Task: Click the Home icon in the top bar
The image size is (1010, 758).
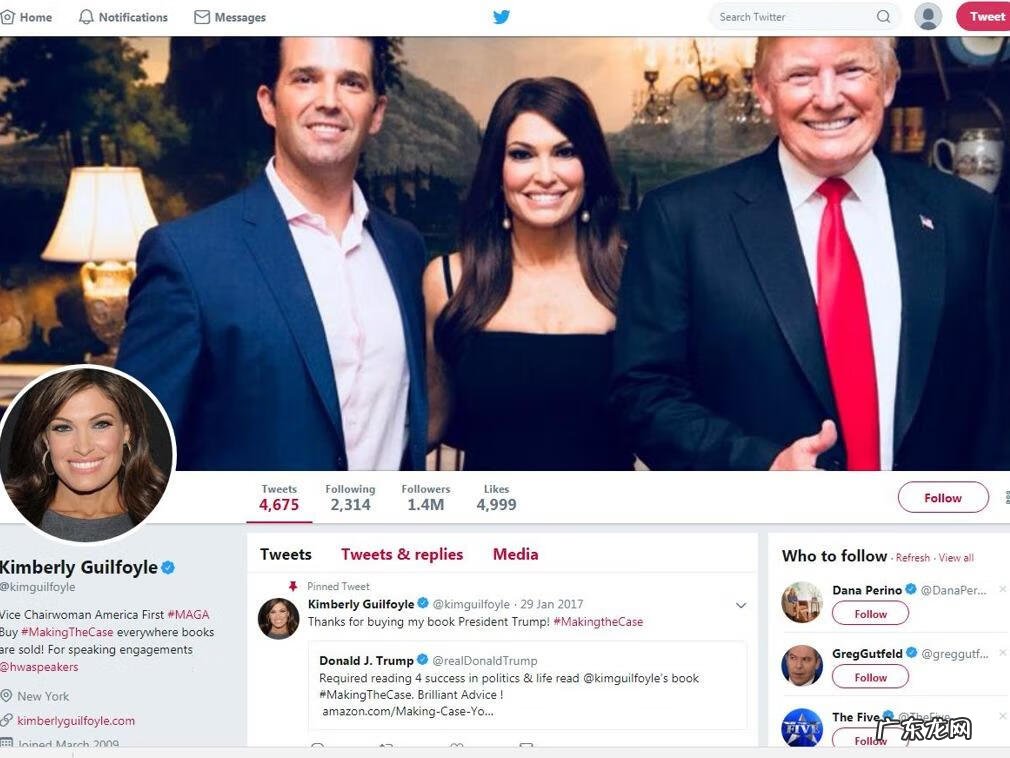Action: tap(8, 17)
